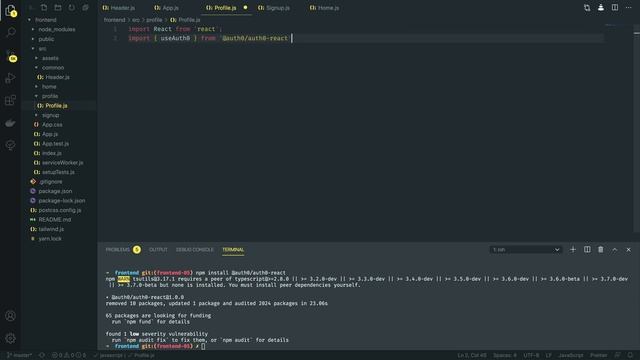Select the Profile.js editor tab
Screen dimensions: 640x360
coord(227,8)
